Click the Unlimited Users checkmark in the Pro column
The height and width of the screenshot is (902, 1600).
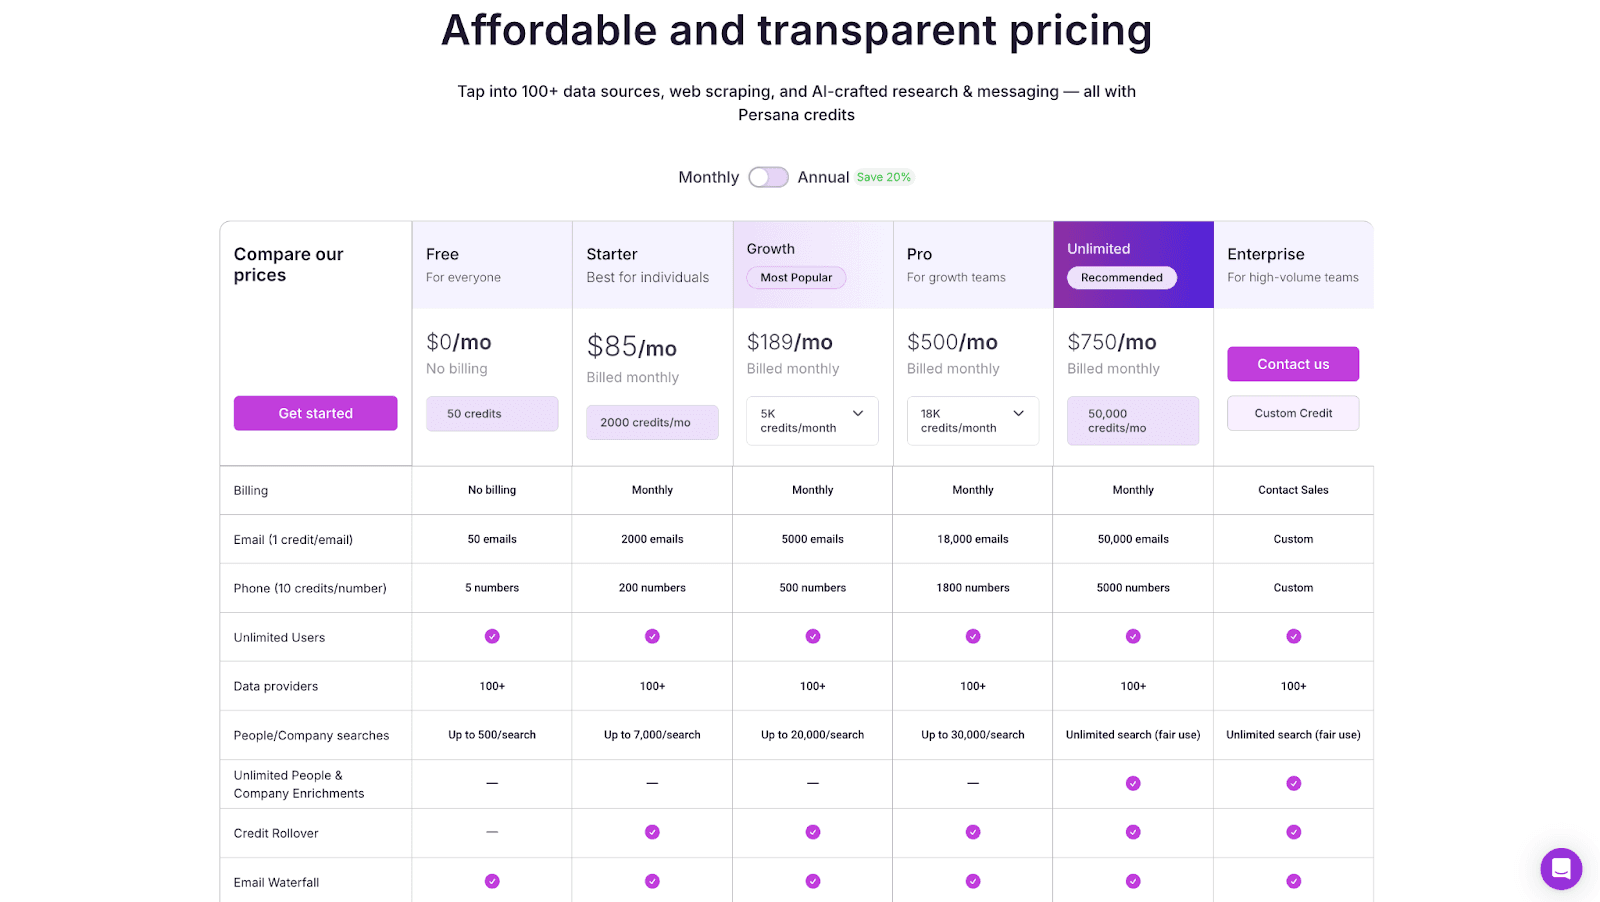coord(972,636)
